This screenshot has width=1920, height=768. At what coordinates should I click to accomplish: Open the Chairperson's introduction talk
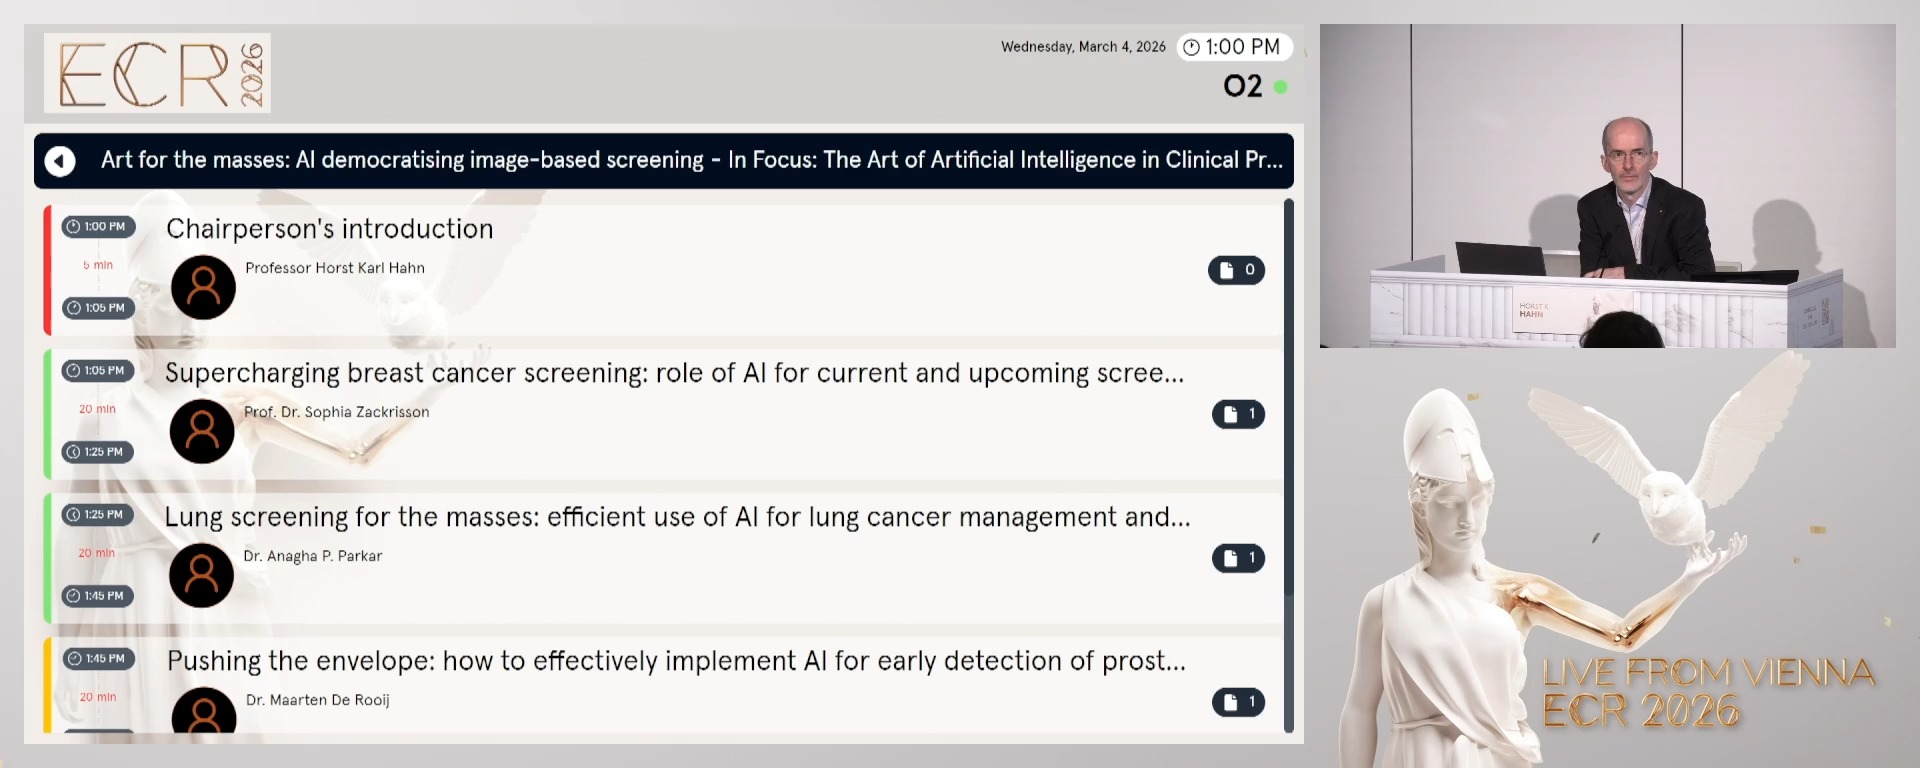pyautogui.click(x=329, y=229)
